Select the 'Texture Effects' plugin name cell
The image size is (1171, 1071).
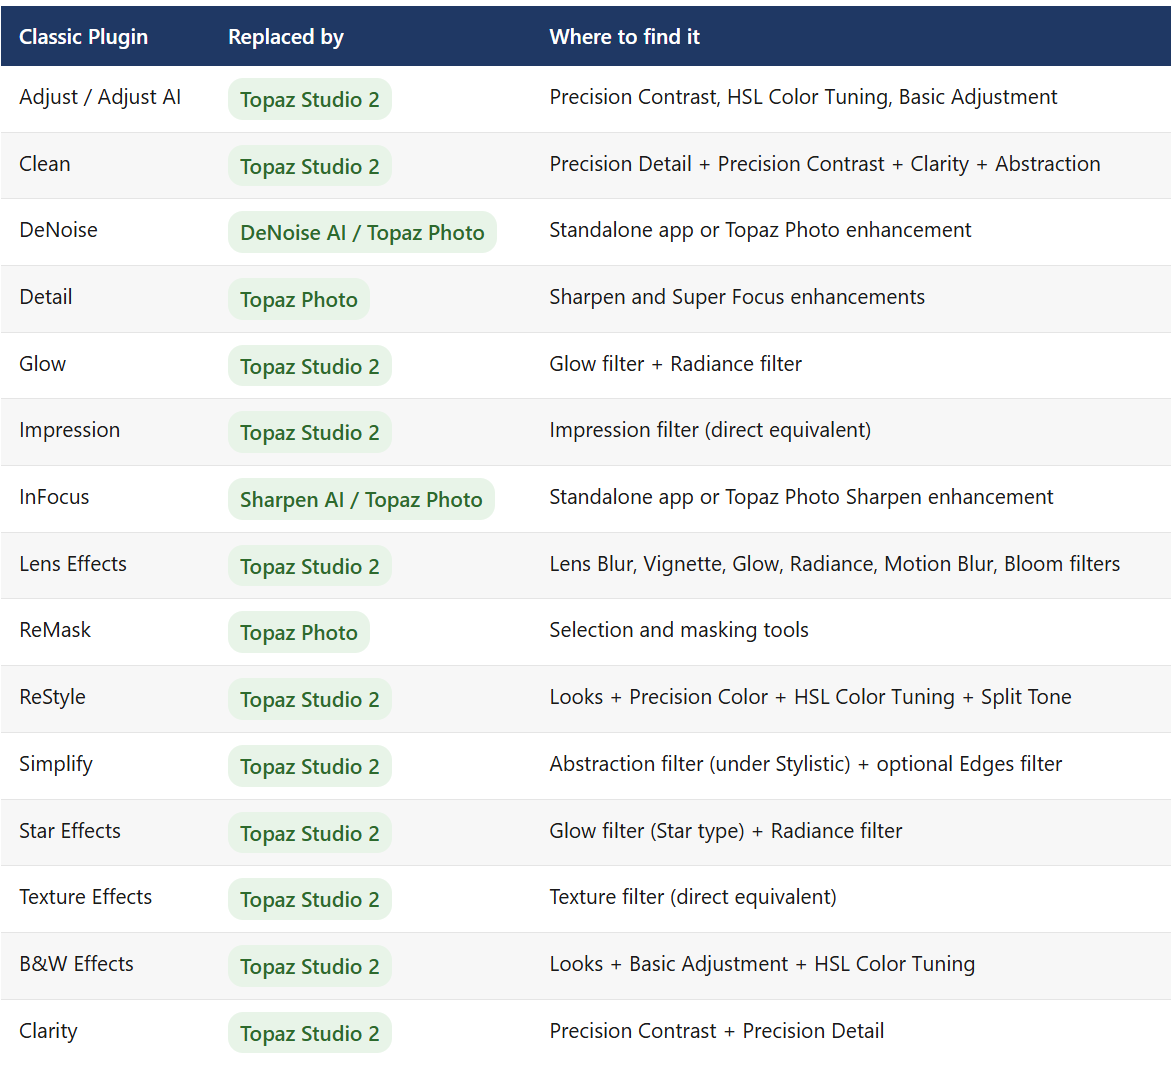pos(85,897)
